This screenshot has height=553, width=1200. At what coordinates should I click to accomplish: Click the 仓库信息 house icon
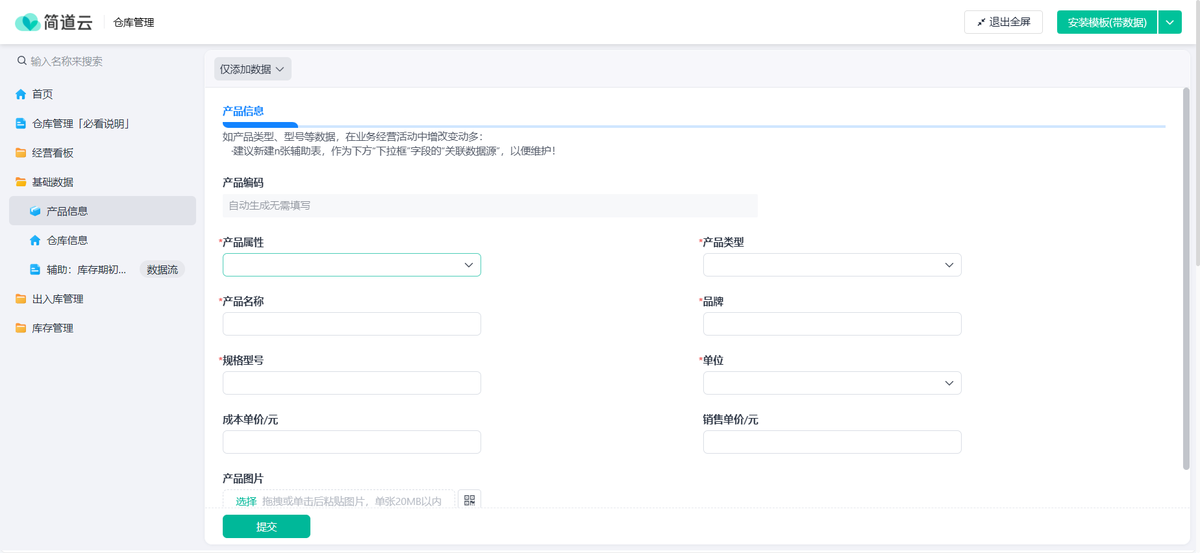35,240
